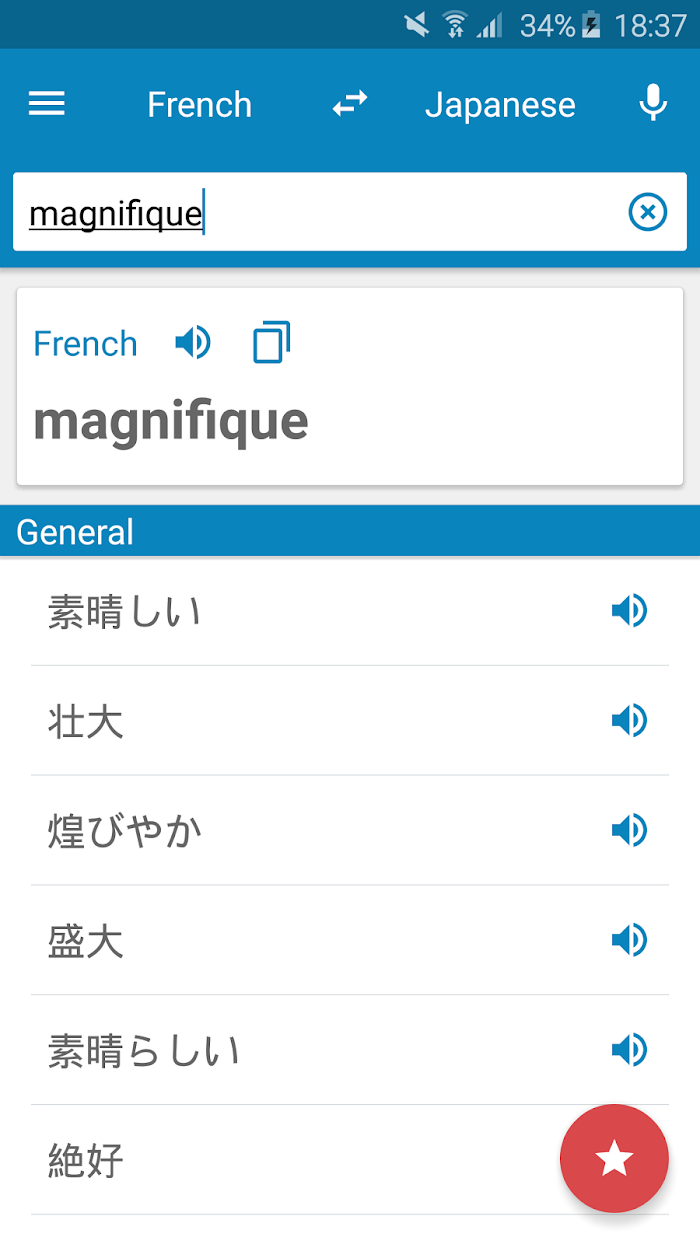The width and height of the screenshot is (700, 1244).
Task: Copy the word magnifique to clipboard
Action: click(x=271, y=343)
